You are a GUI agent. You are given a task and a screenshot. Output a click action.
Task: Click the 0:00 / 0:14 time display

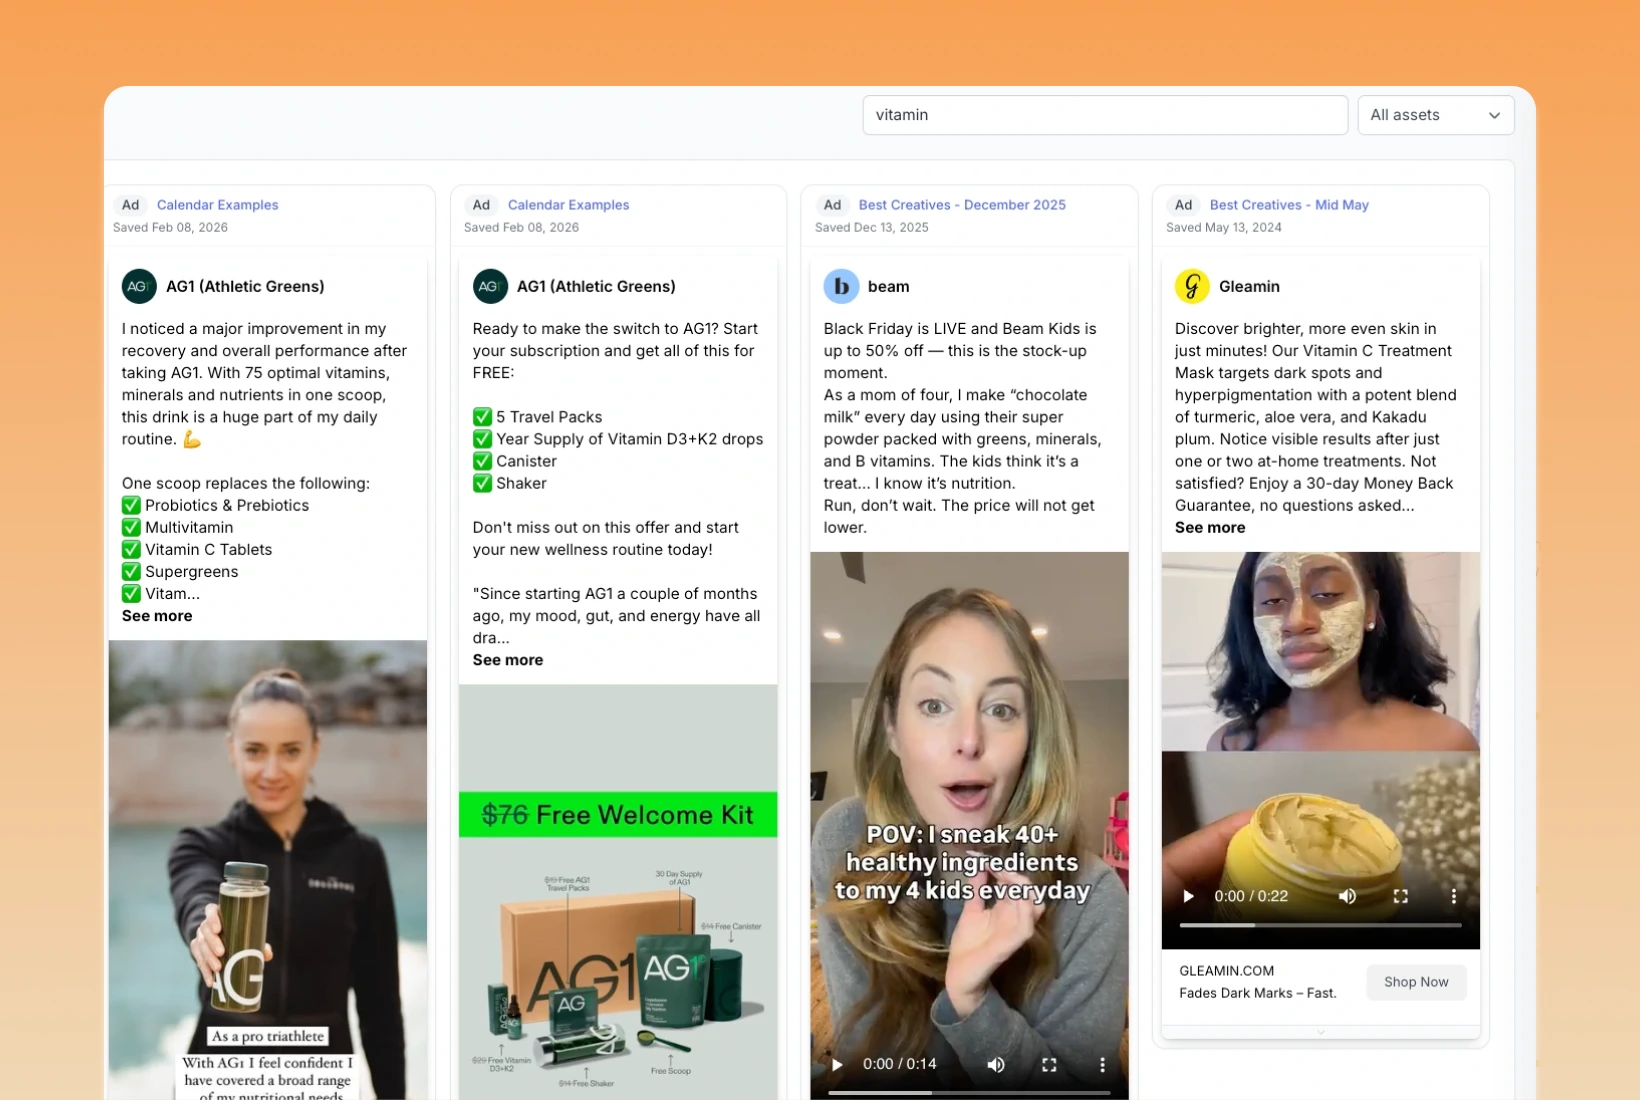tap(899, 1064)
